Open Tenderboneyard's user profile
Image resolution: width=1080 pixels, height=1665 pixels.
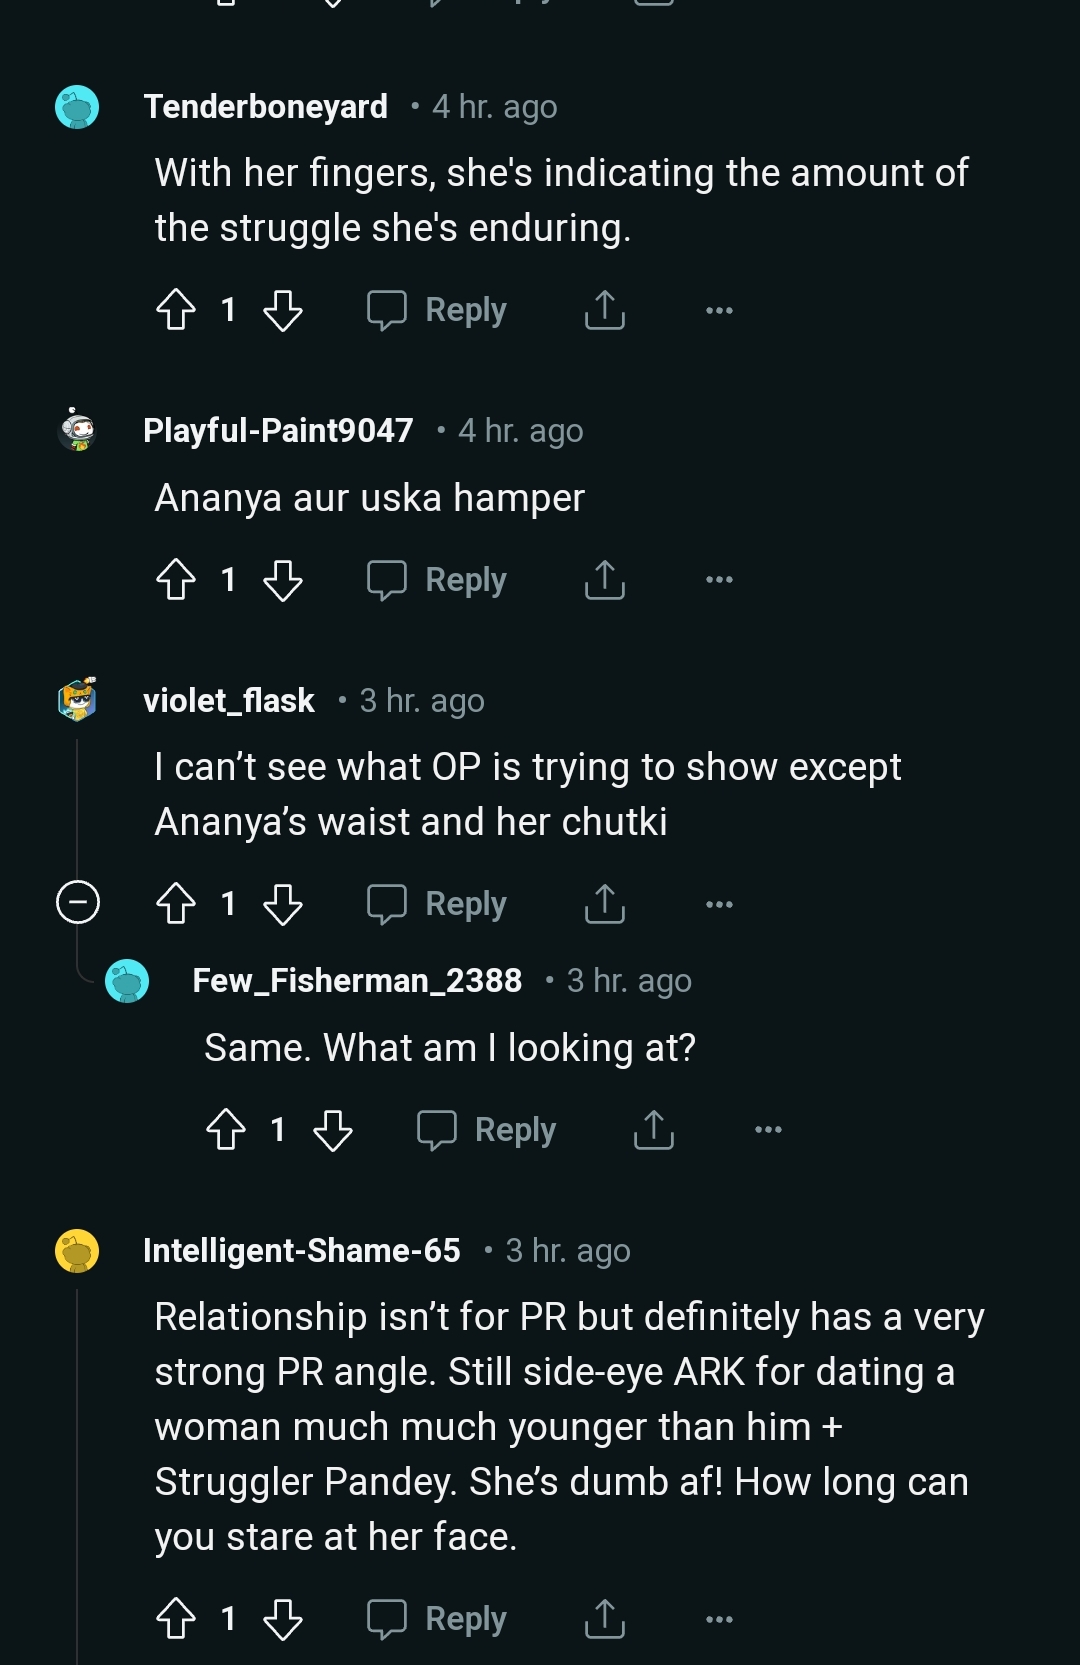coord(265,107)
